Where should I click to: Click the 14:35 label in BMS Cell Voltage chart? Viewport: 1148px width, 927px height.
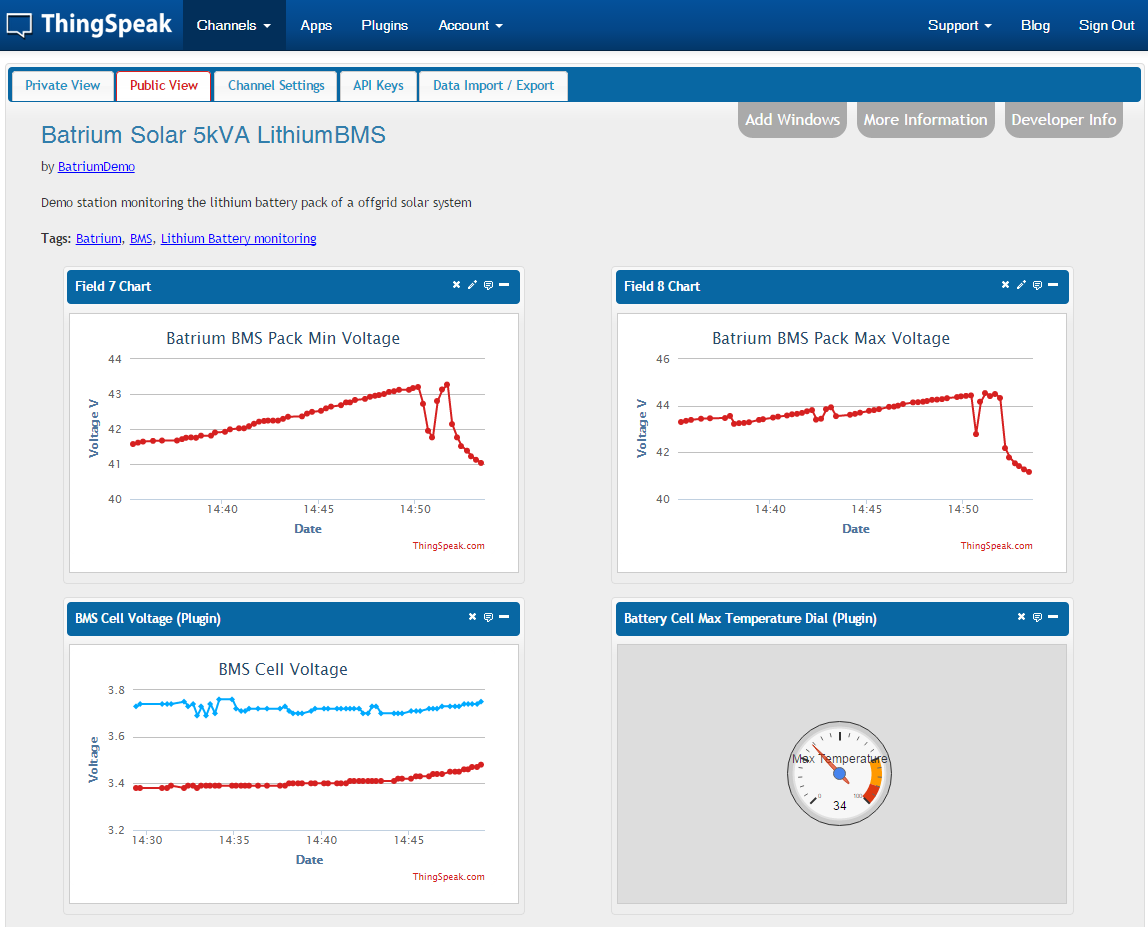pos(234,840)
